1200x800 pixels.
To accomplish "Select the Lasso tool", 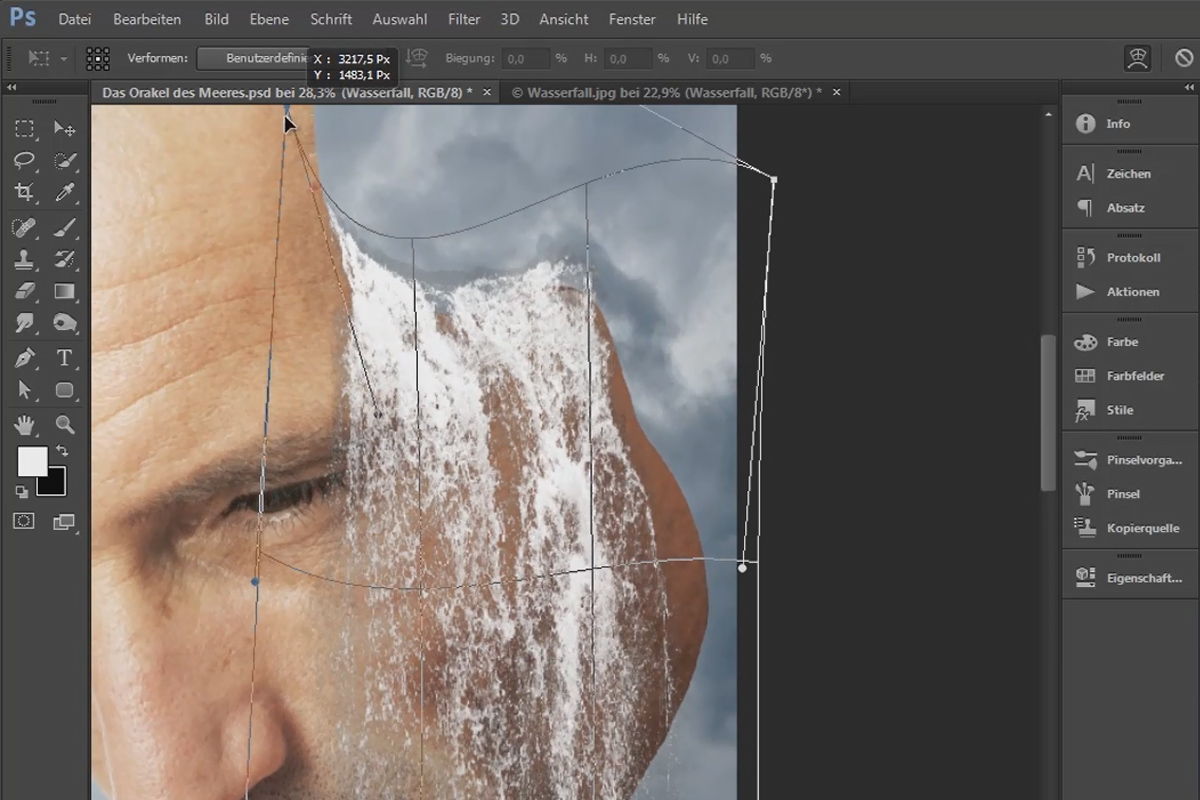I will click(x=25, y=160).
